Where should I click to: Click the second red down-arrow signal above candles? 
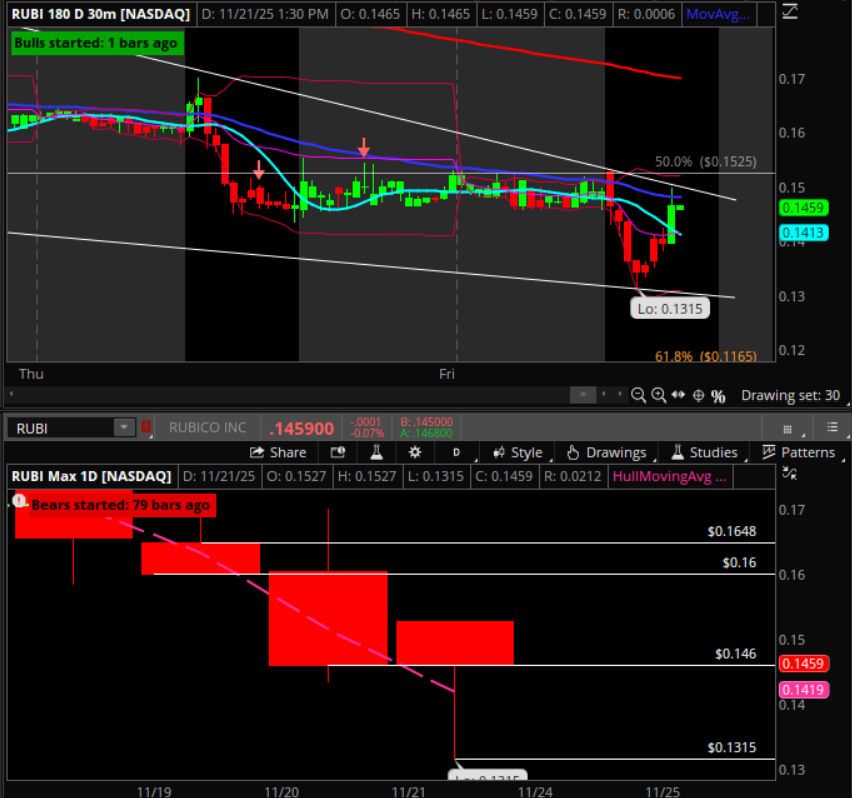pos(364,147)
